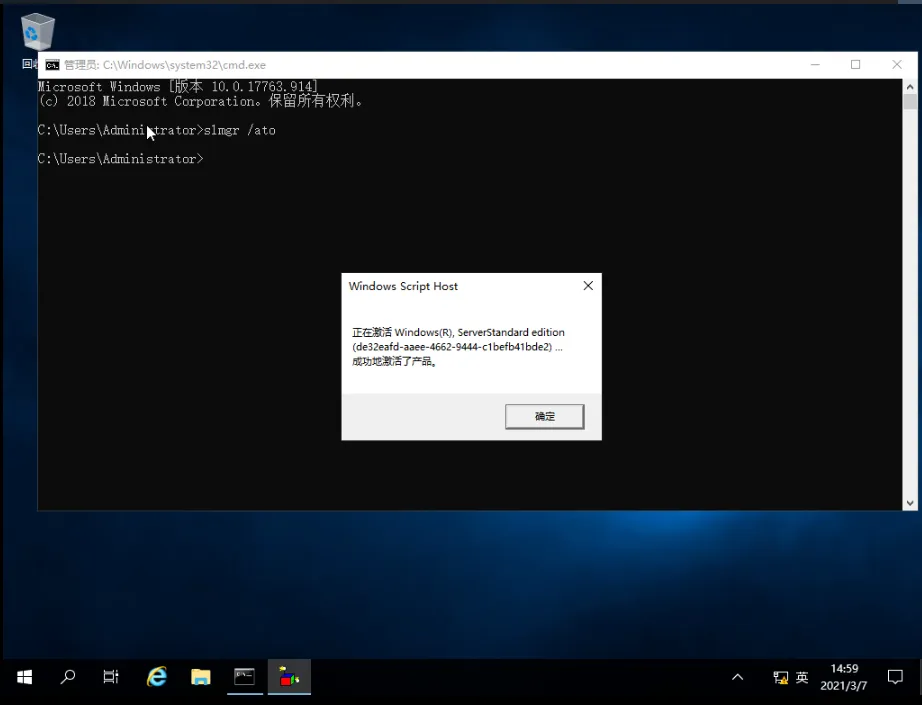Open the Start menu
922x705 pixels.
tap(22, 677)
